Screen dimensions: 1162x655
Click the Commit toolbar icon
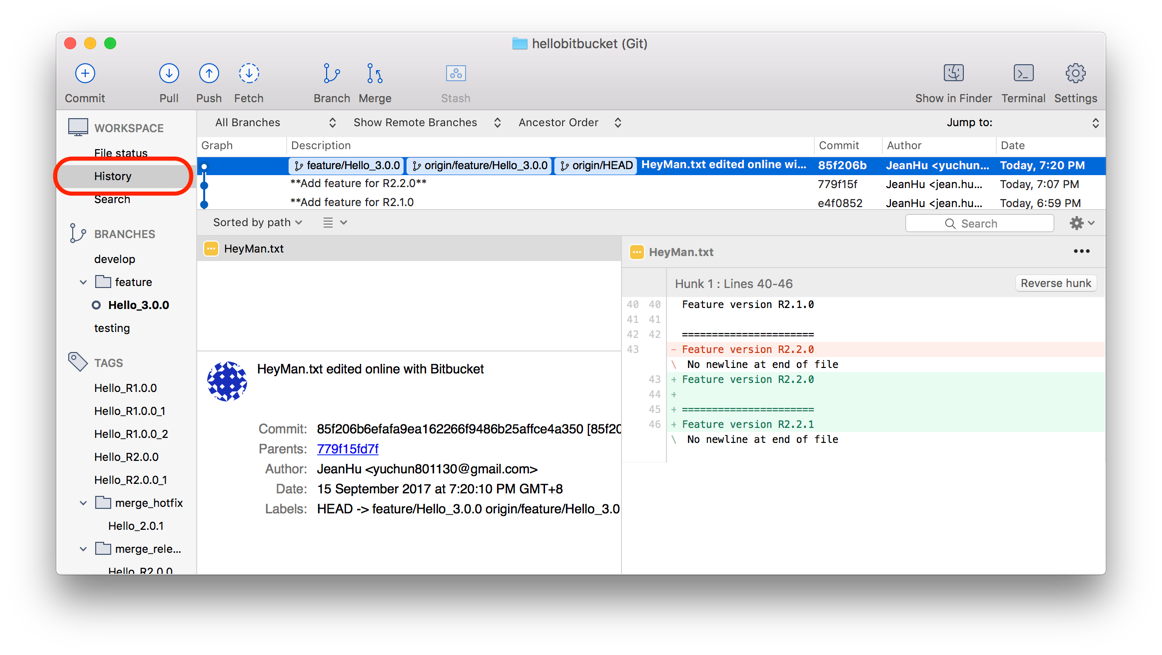point(84,73)
